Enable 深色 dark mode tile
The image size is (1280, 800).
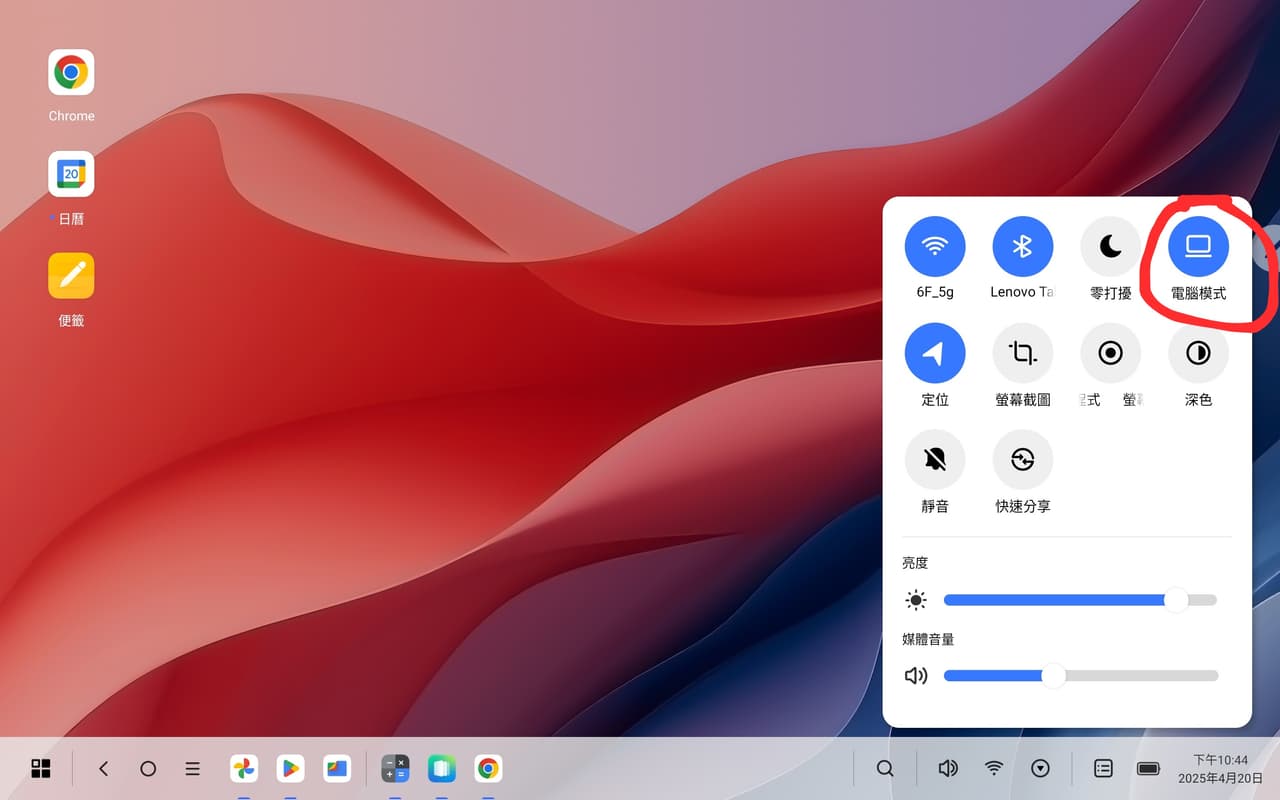[1198, 353]
